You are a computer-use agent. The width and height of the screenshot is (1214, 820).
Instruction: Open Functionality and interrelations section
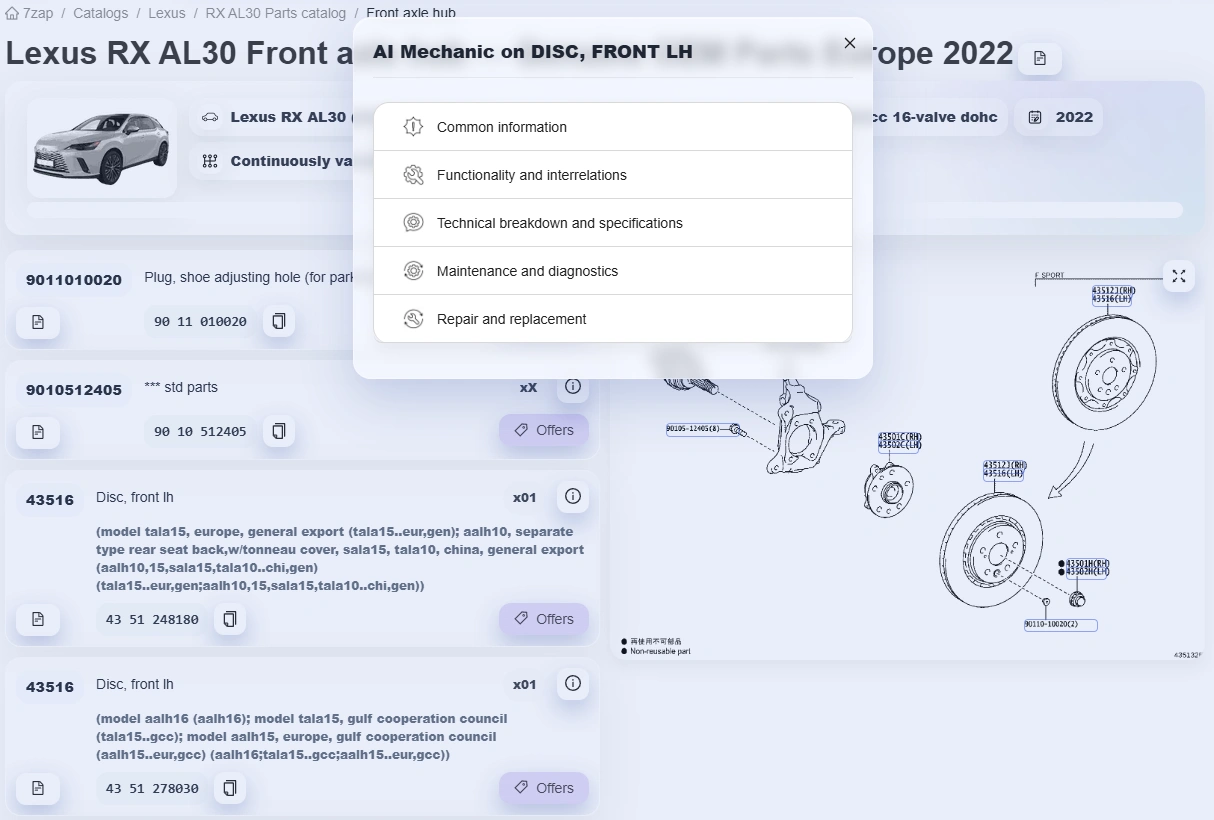point(612,175)
